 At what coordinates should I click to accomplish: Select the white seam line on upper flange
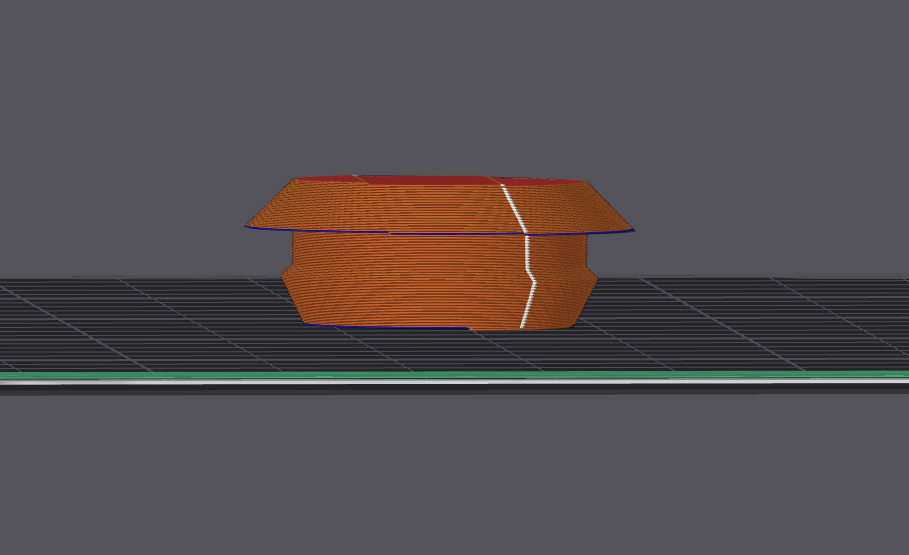click(514, 209)
